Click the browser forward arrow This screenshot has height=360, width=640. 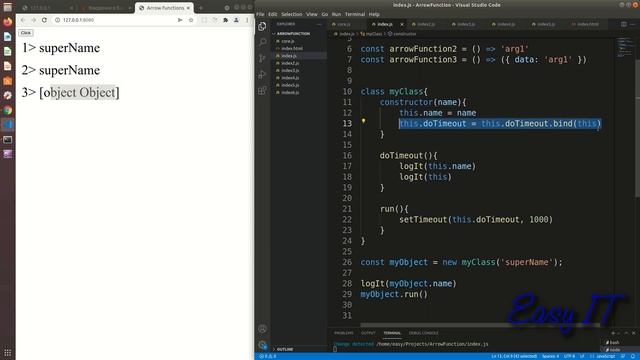pos(33,20)
